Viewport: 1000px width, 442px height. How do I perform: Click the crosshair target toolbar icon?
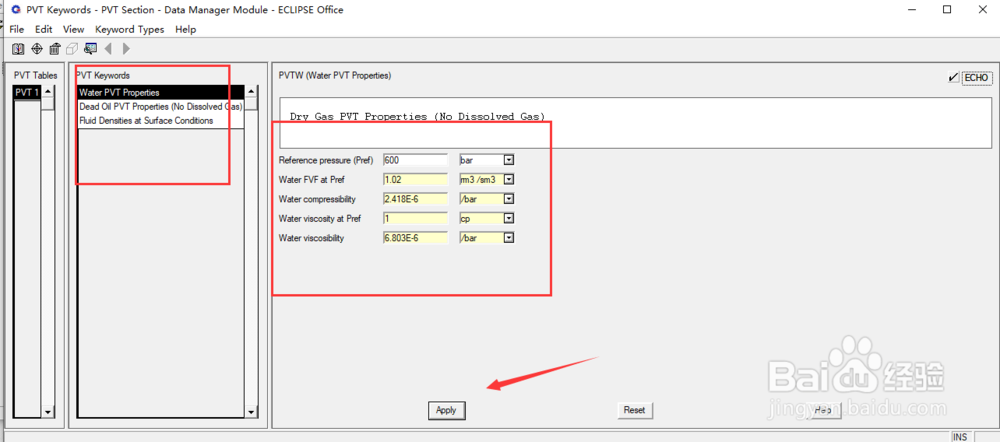tap(37, 48)
